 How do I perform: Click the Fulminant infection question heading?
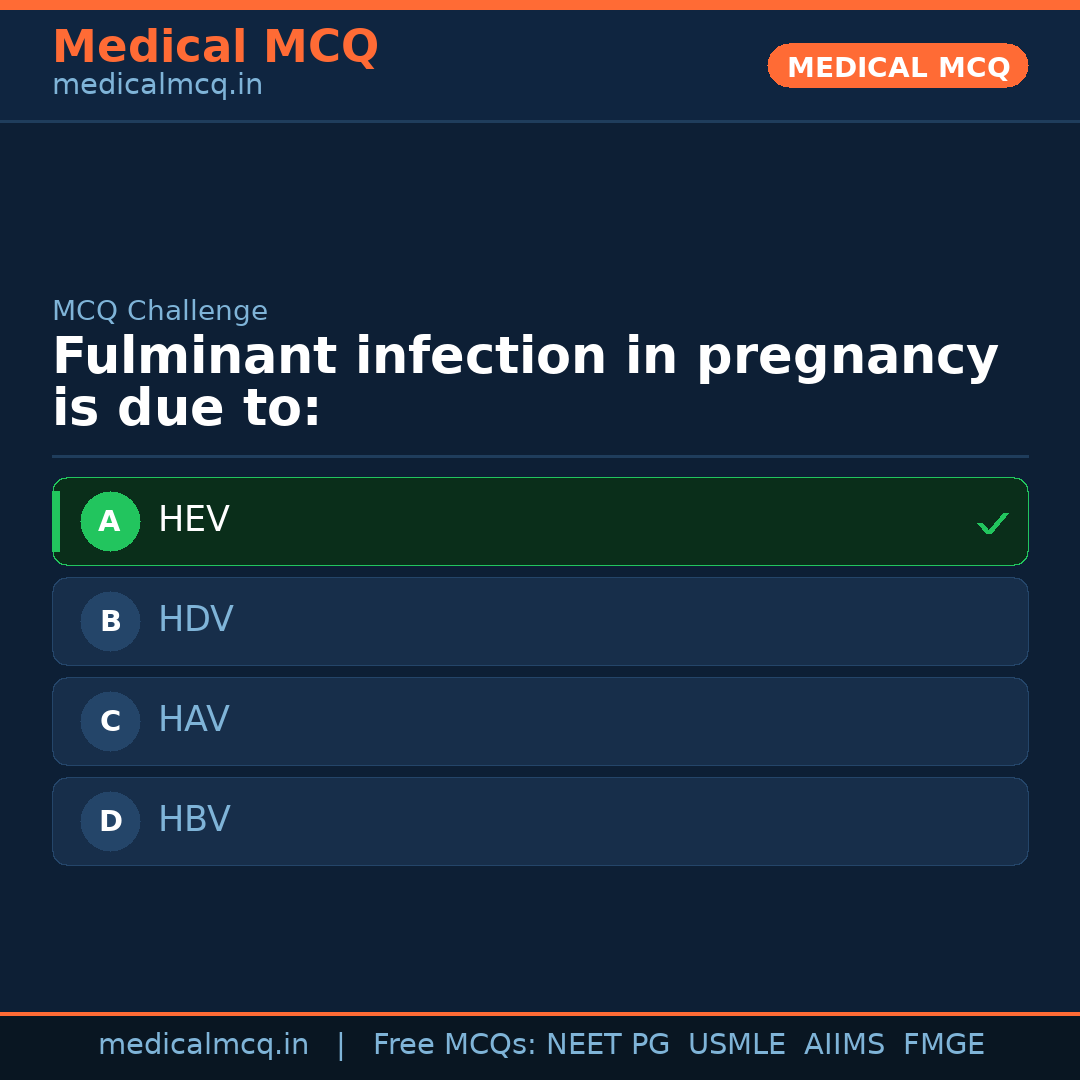click(524, 383)
